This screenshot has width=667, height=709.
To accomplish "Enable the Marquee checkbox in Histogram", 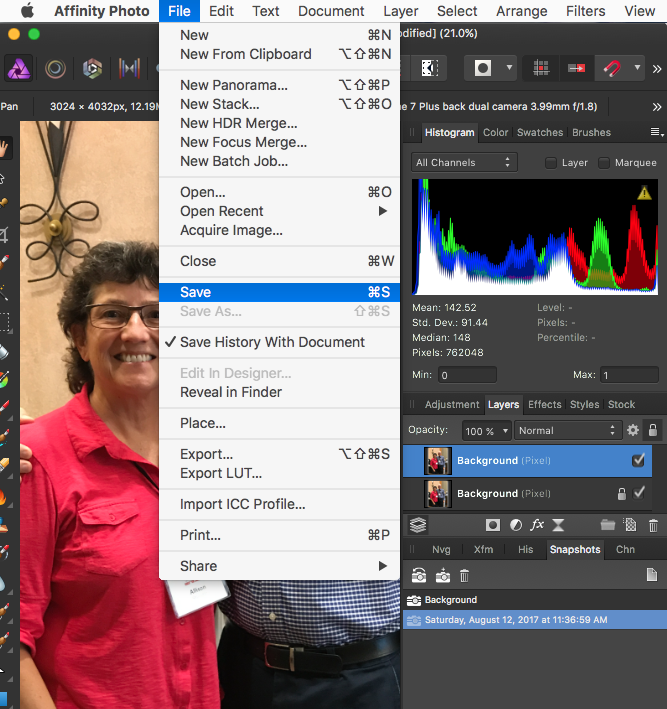I will (604, 163).
